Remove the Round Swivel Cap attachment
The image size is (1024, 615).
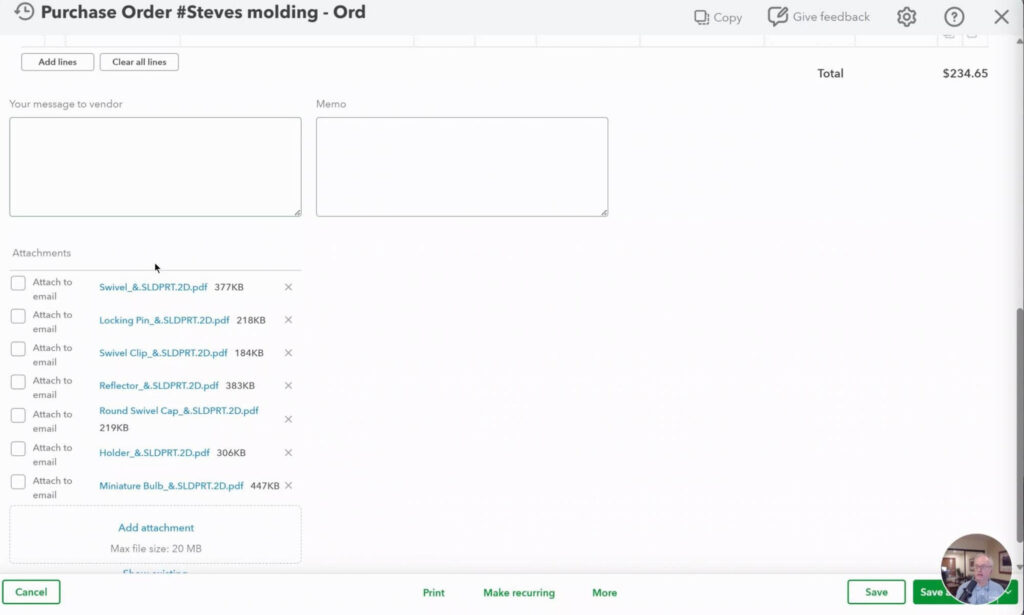288,419
